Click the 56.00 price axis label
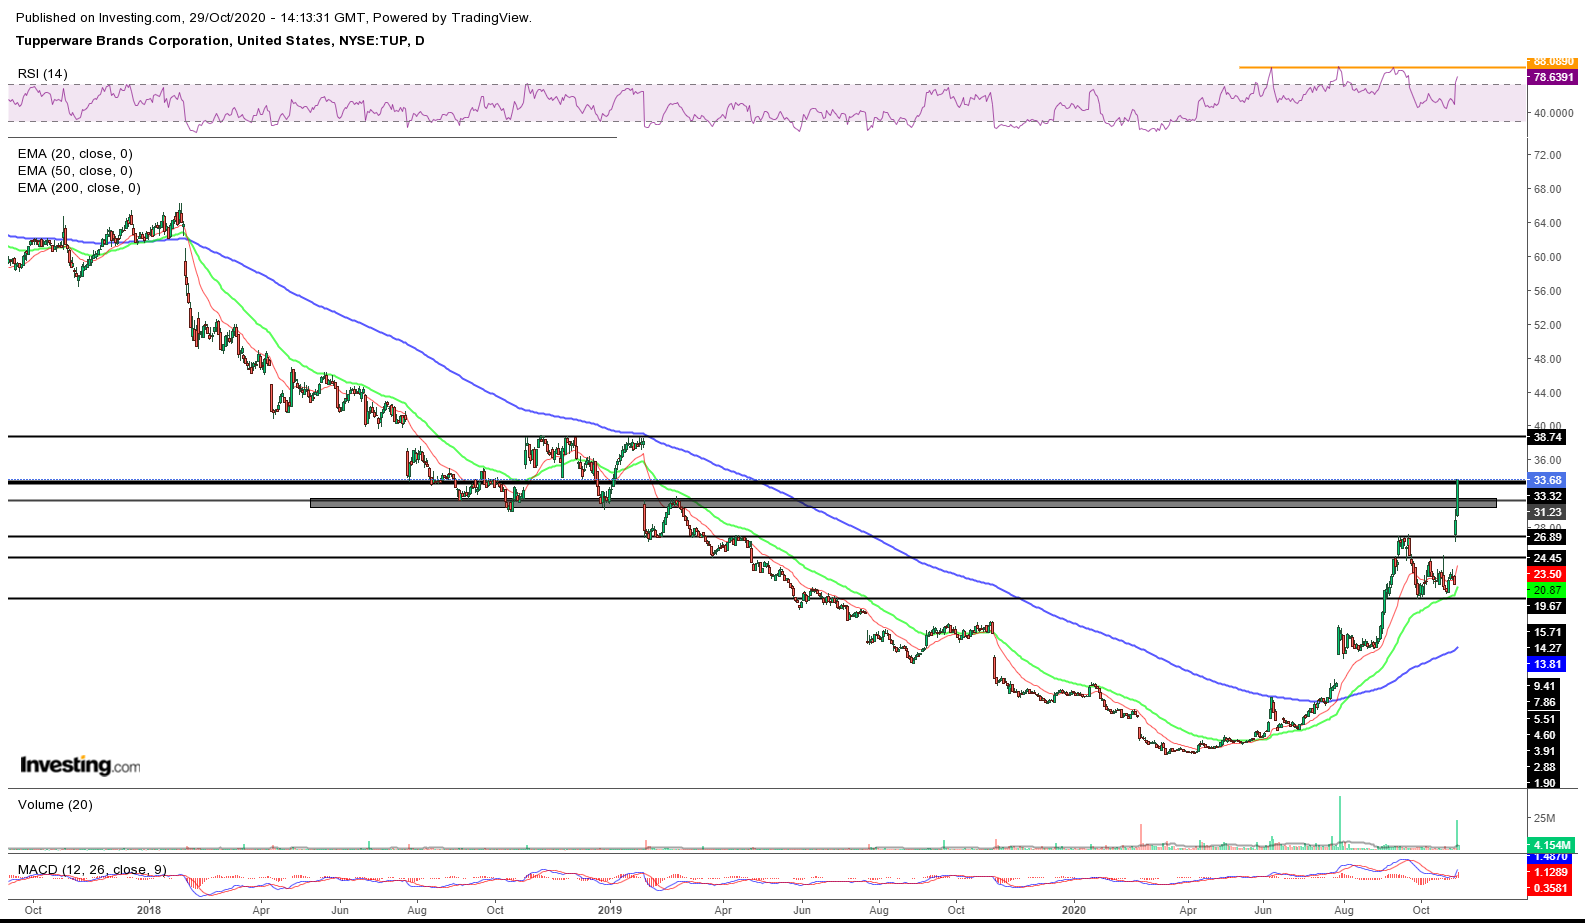1585x923 pixels. tap(1547, 291)
